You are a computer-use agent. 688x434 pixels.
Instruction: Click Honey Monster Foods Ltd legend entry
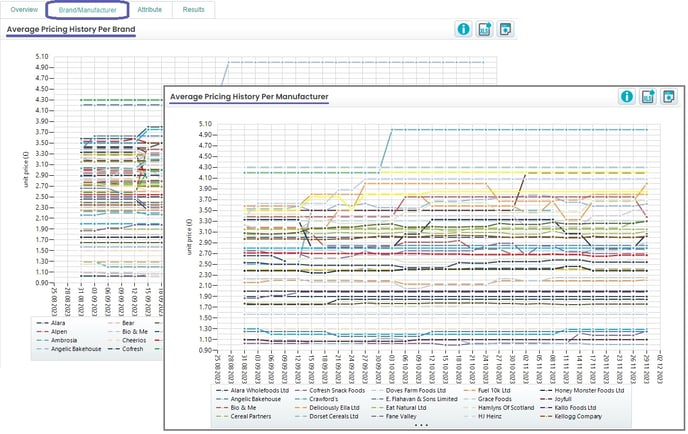582,390
